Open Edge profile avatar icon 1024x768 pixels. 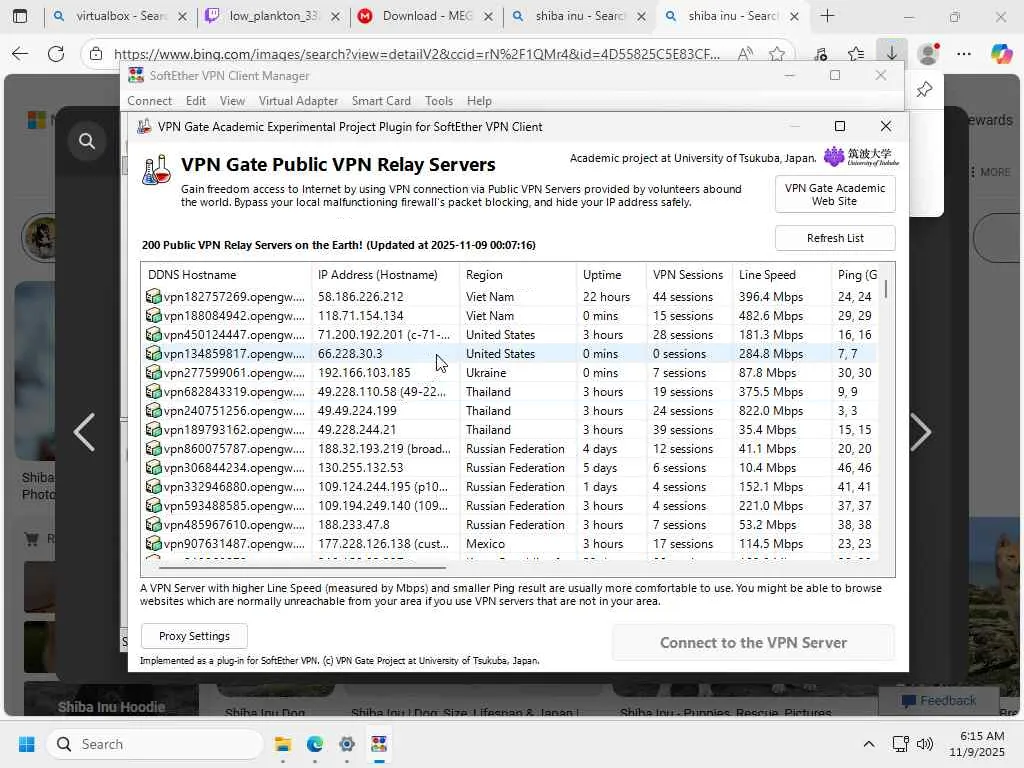(928, 54)
